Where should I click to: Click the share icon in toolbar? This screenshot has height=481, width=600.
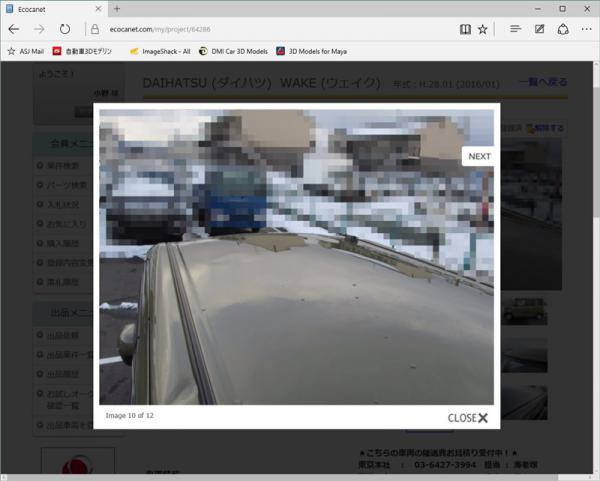563,29
